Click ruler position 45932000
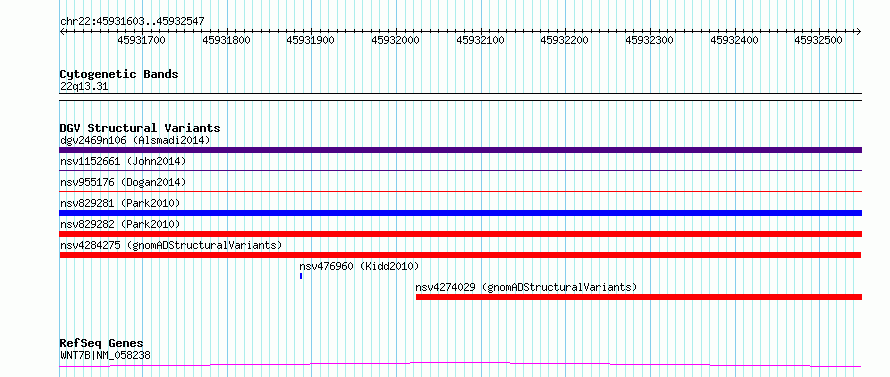 396,40
